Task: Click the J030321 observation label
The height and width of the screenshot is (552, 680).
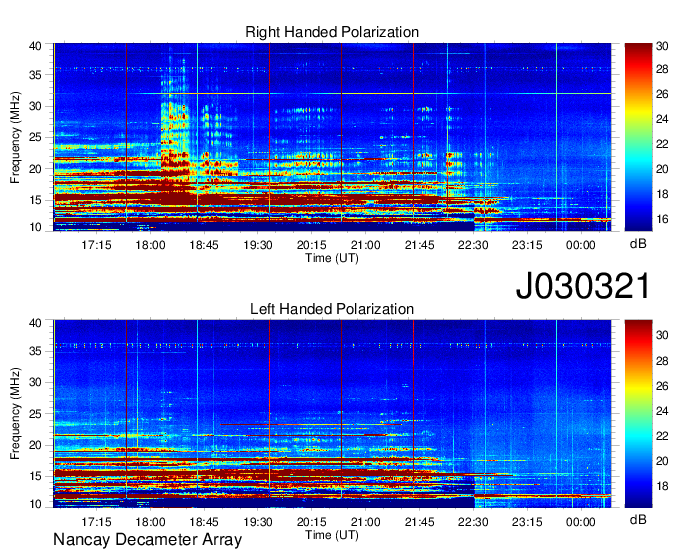Action: tap(583, 286)
